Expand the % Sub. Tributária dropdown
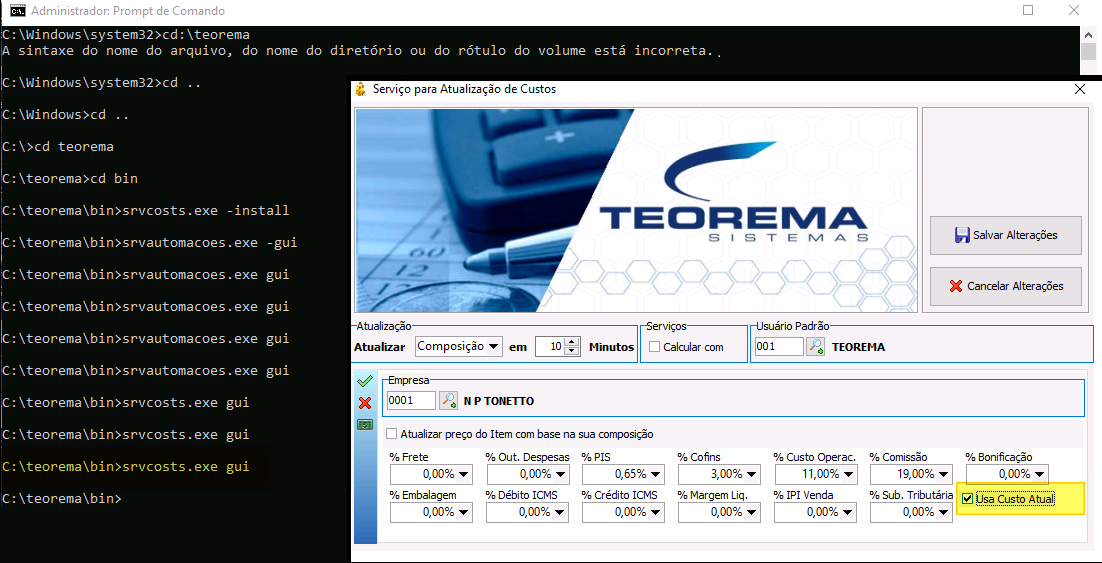Viewport: 1102px width, 563px height. click(x=945, y=513)
